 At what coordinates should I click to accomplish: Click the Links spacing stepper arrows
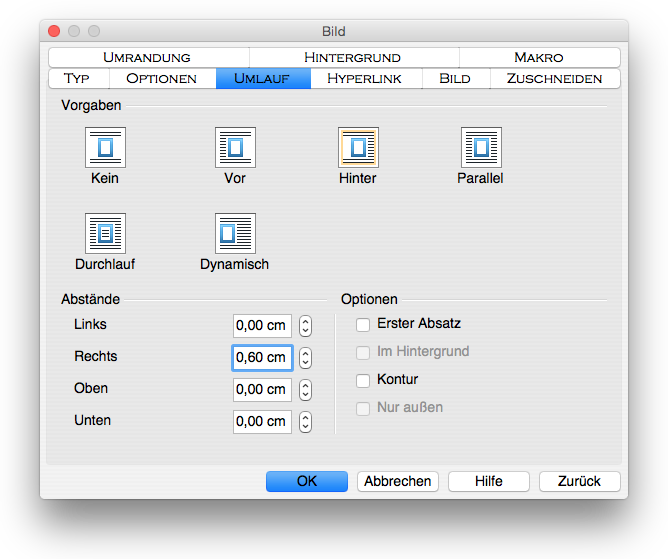(x=306, y=326)
